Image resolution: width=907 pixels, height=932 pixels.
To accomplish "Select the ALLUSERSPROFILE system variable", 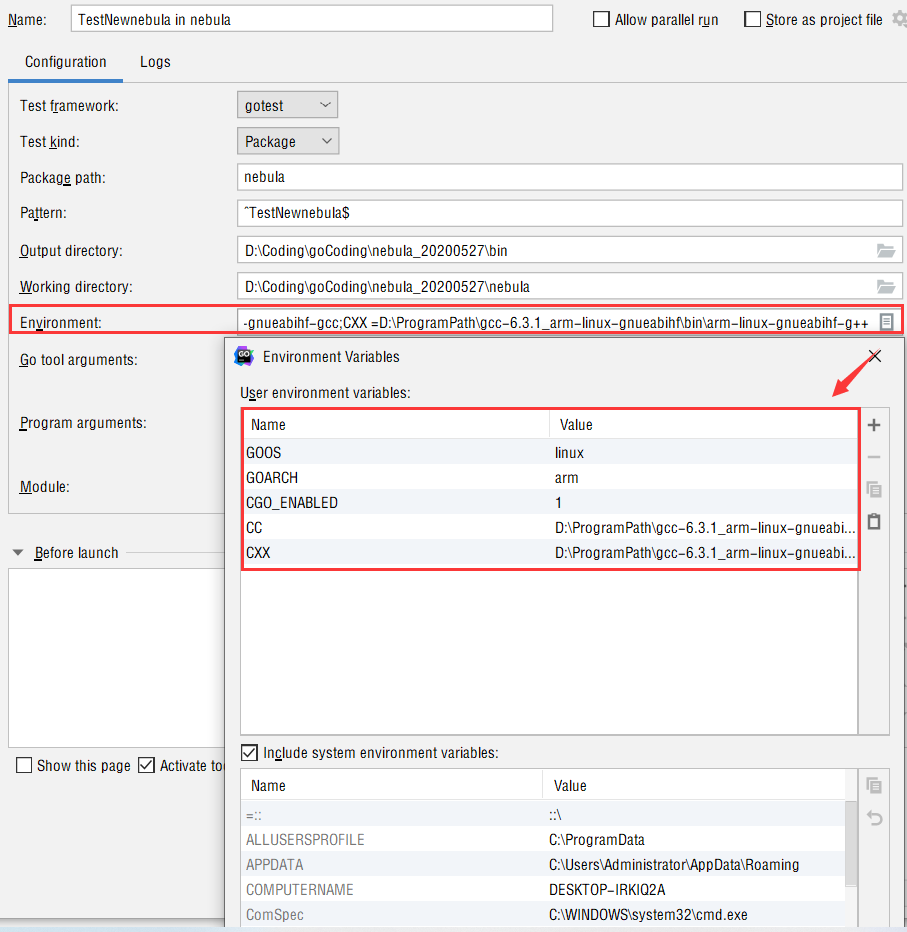I will pyautogui.click(x=543, y=839).
